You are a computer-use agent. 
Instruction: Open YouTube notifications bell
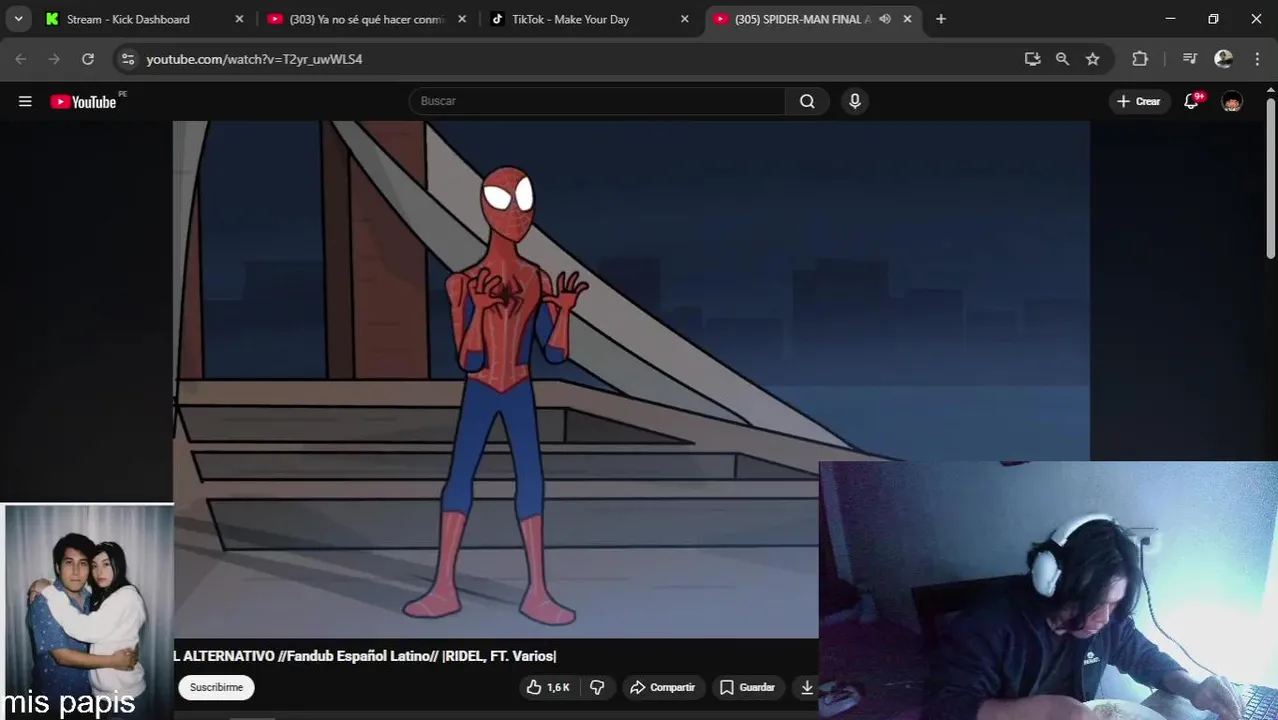point(1191,101)
